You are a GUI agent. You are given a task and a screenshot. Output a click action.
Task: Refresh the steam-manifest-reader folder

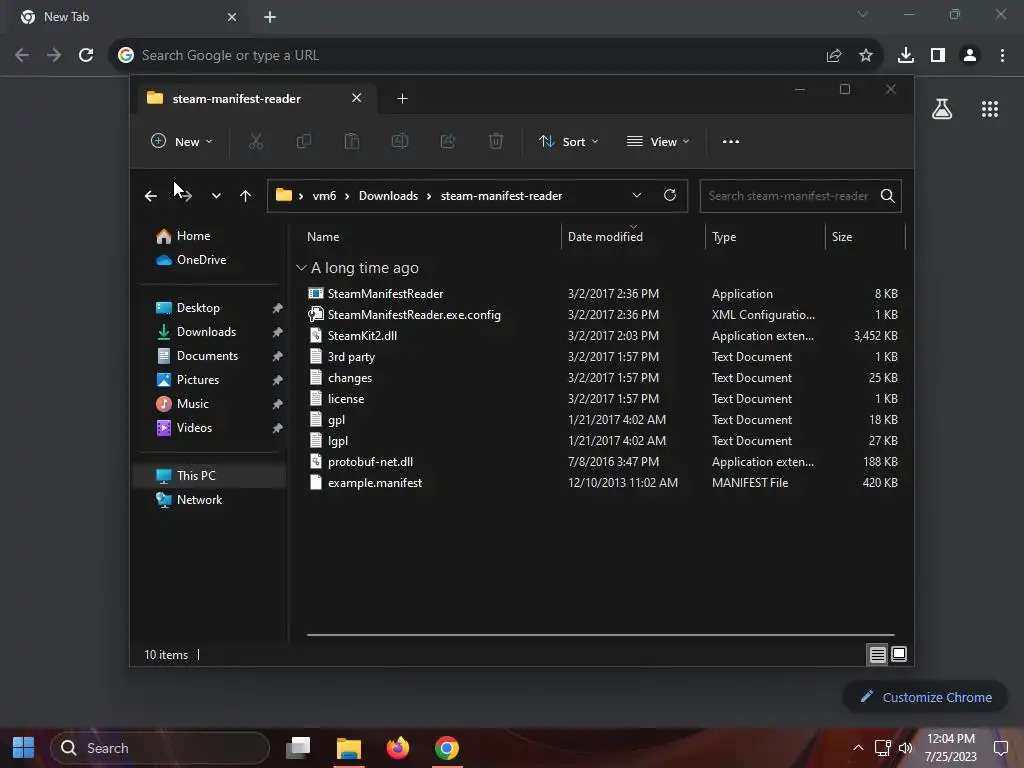pos(669,195)
